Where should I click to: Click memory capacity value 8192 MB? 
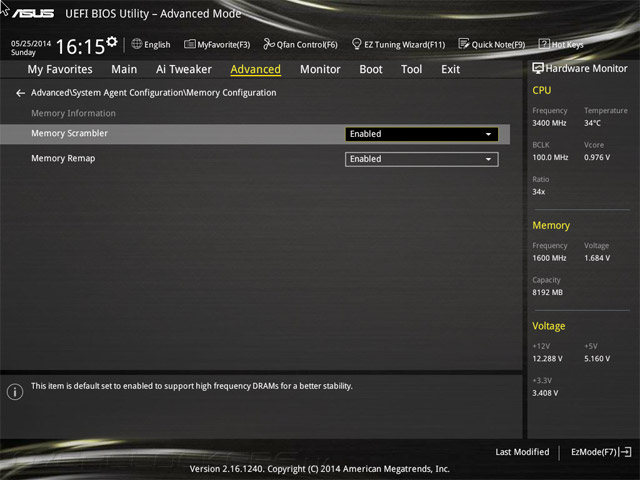(547, 292)
